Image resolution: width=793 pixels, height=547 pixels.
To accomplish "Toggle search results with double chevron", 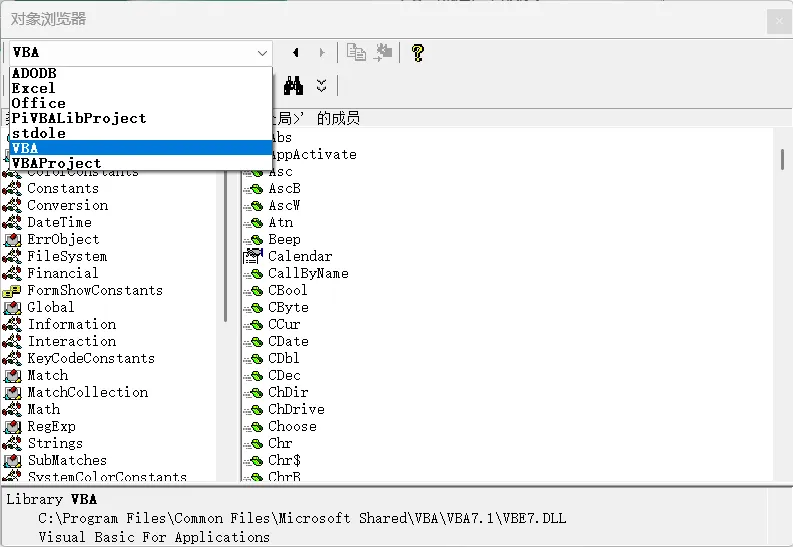I will pos(322,85).
